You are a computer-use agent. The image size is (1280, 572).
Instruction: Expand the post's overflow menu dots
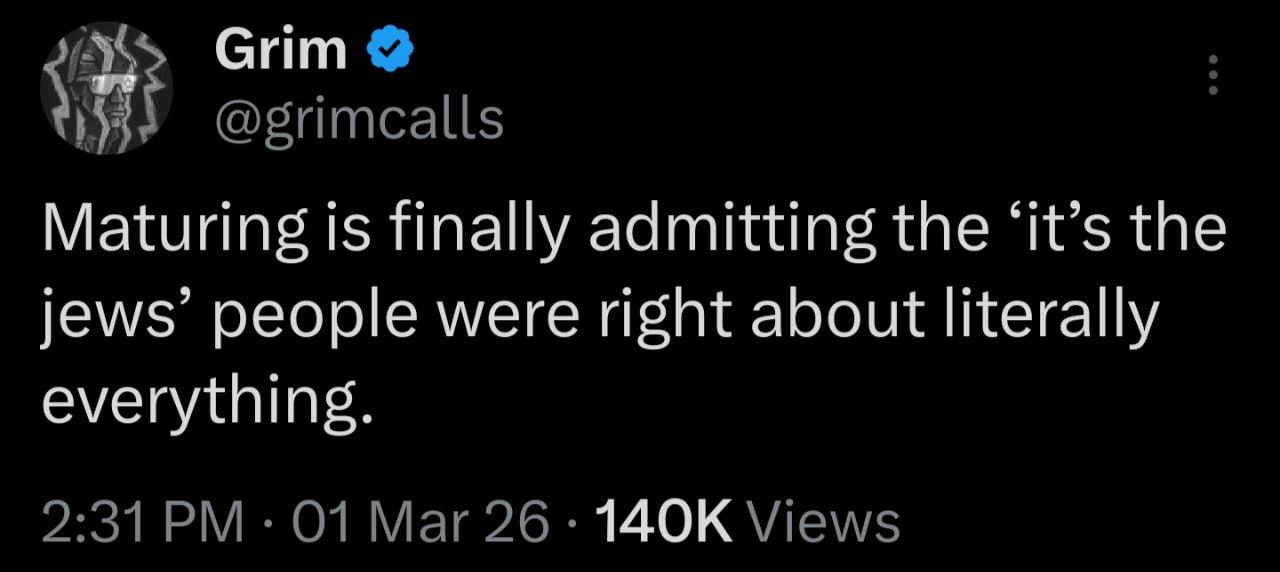[1214, 76]
